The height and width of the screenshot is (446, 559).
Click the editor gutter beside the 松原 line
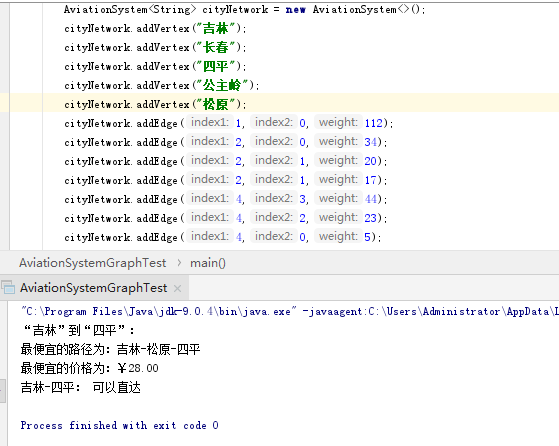4,103
